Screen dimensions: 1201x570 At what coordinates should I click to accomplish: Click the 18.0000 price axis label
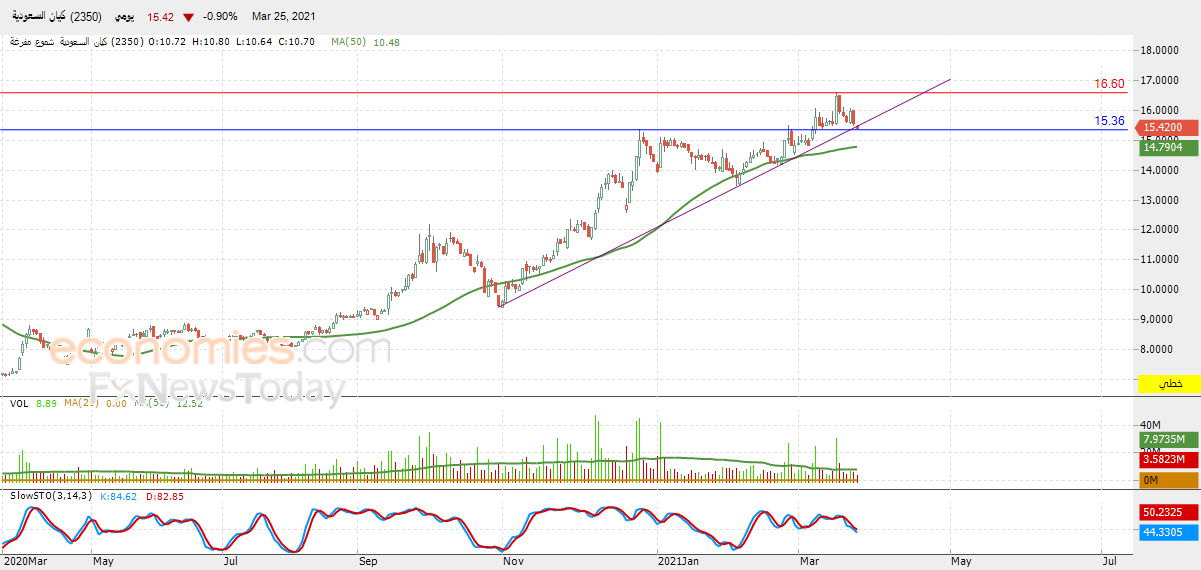[1160, 50]
